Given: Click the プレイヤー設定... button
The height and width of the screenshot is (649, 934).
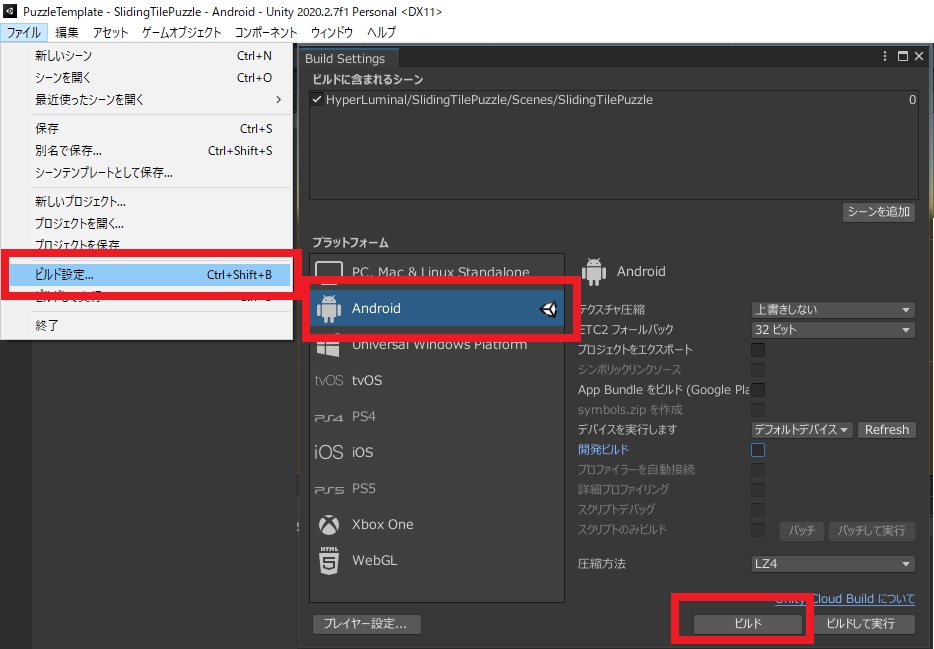Looking at the screenshot, I should (x=366, y=623).
